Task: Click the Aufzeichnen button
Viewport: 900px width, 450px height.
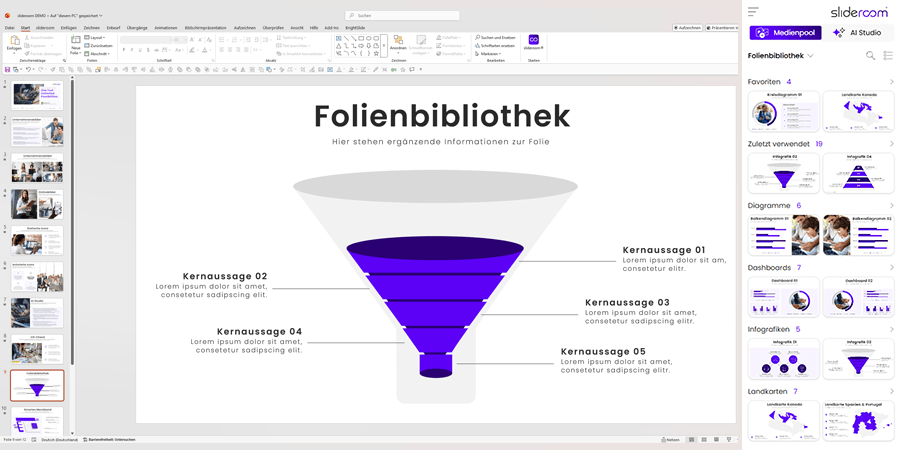Action: click(x=689, y=28)
